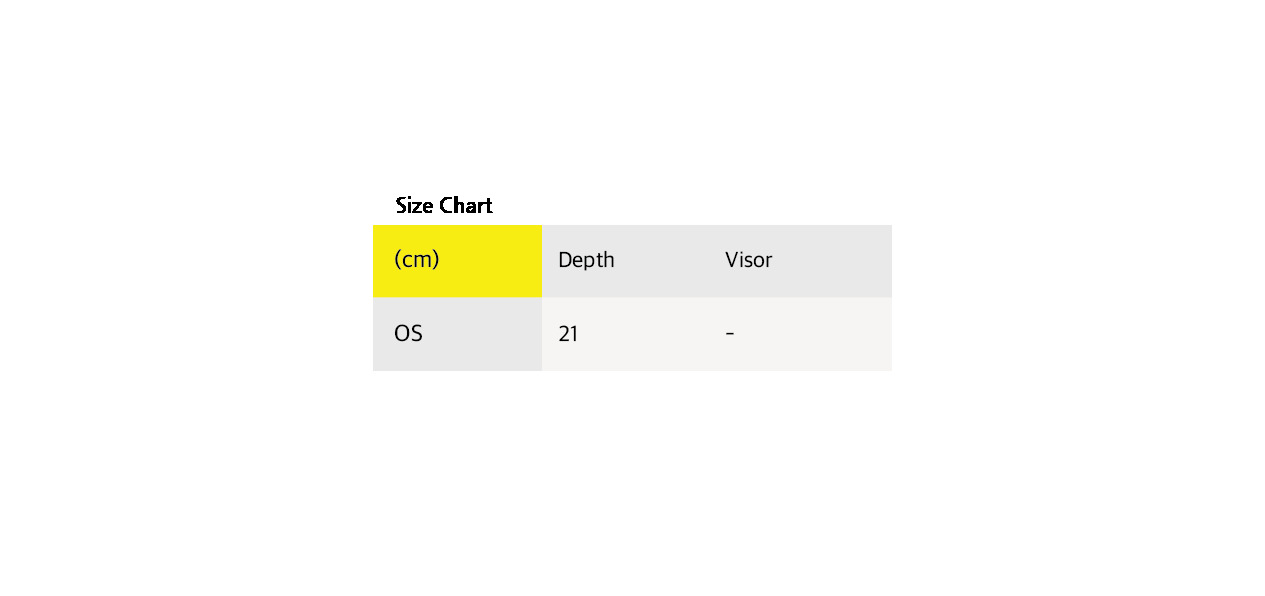Click the Depth column header
The width and height of the screenshot is (1265, 596).
(x=586, y=260)
